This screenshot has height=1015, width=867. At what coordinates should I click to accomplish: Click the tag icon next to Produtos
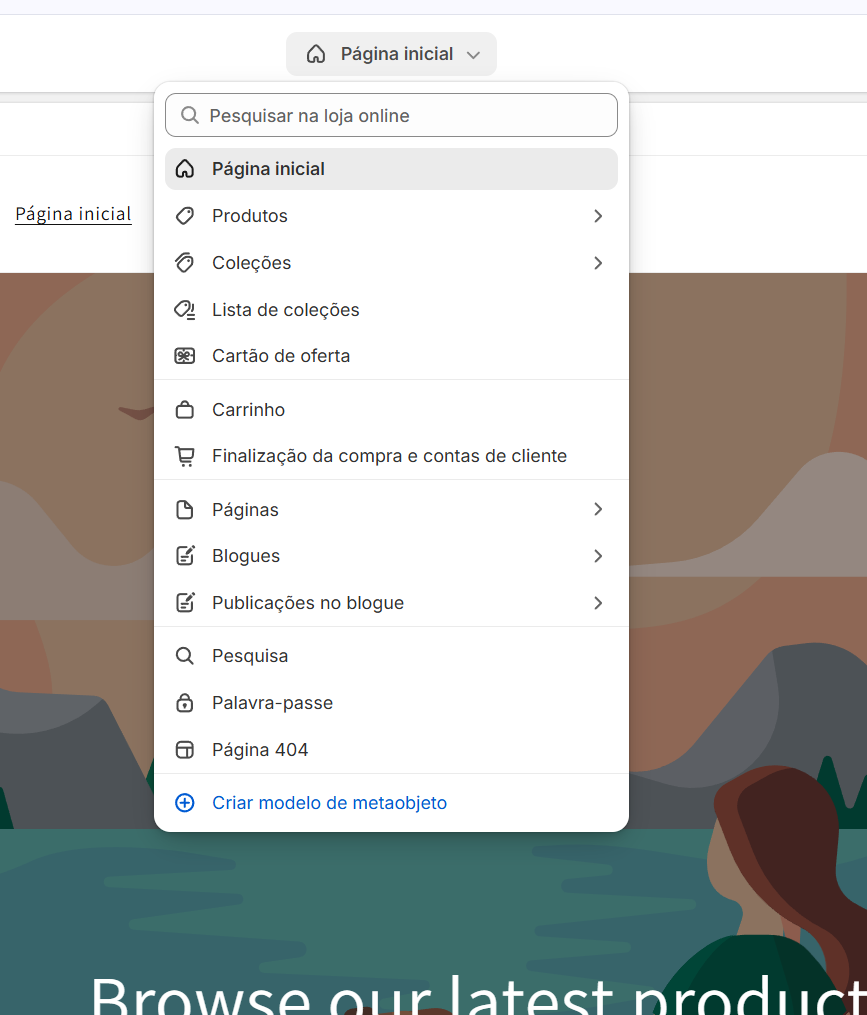185,216
